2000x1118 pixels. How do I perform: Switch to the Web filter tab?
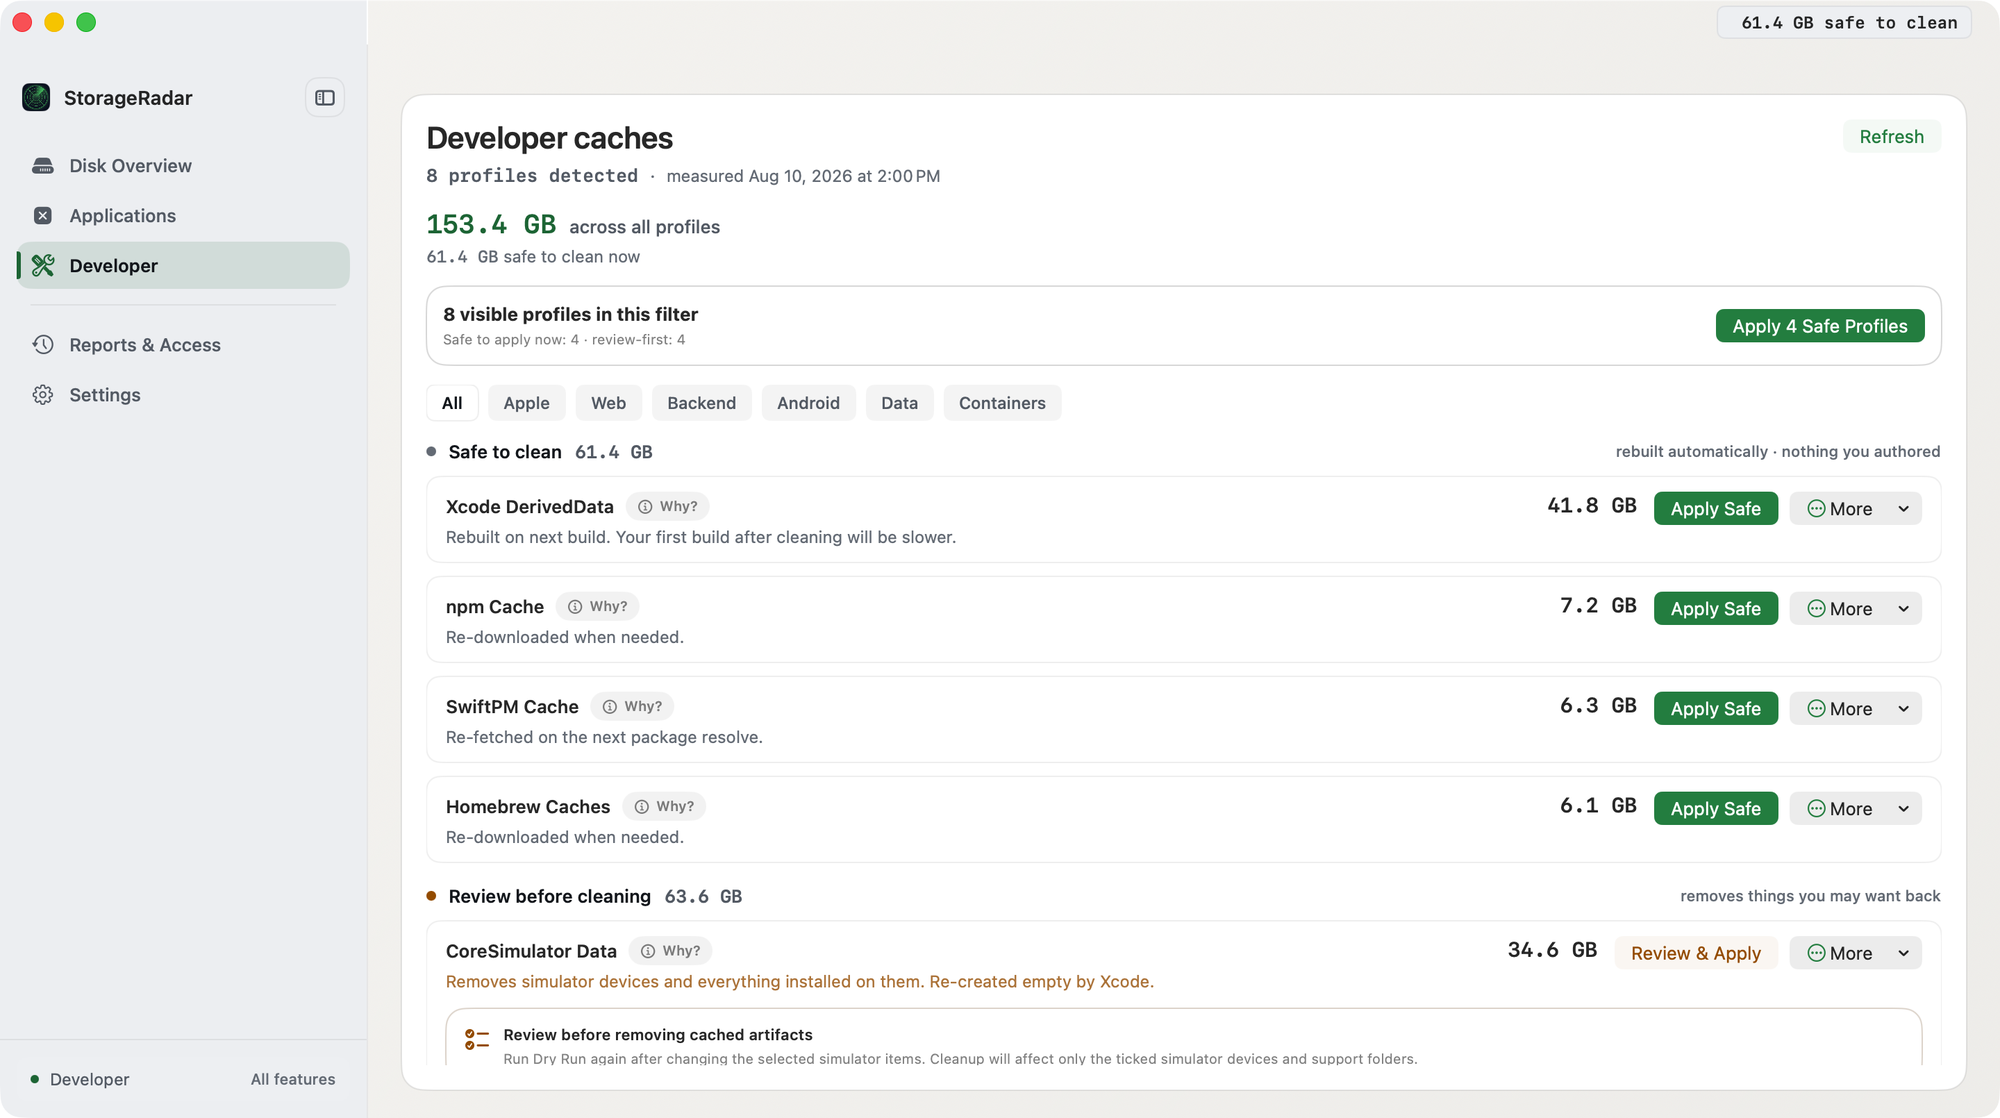[609, 403]
